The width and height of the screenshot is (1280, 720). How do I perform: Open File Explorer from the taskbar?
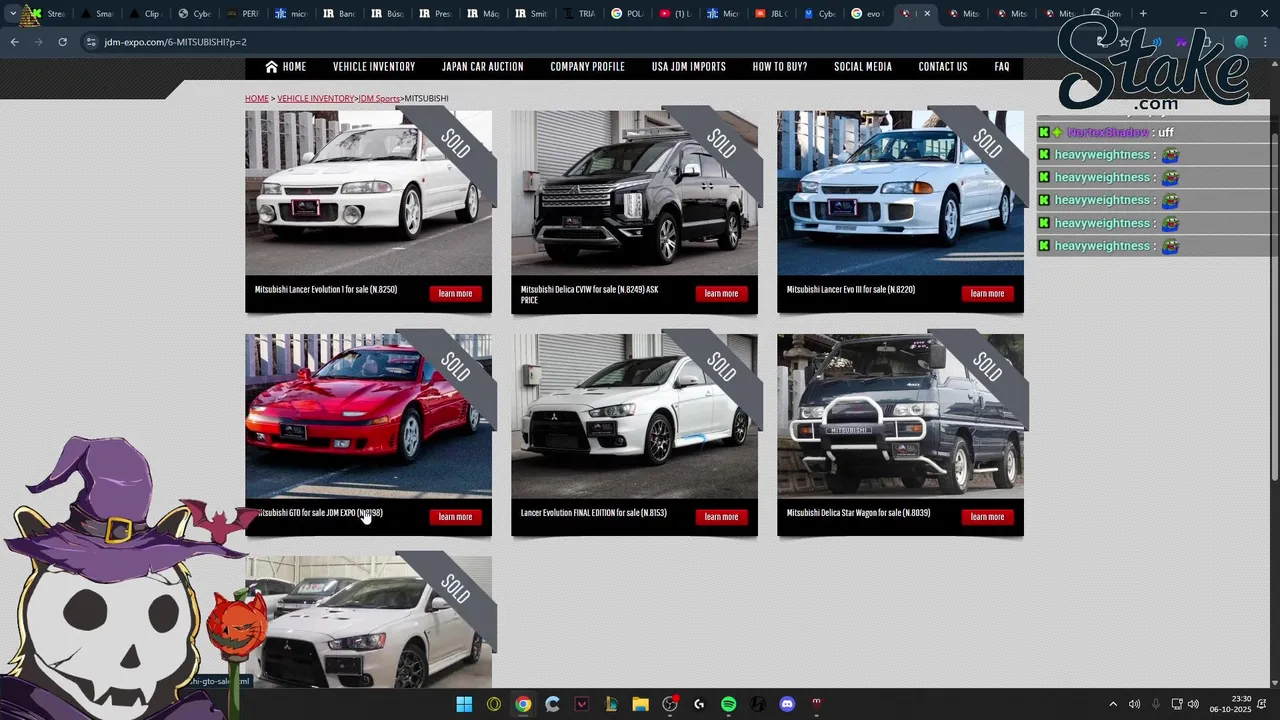[x=640, y=704]
